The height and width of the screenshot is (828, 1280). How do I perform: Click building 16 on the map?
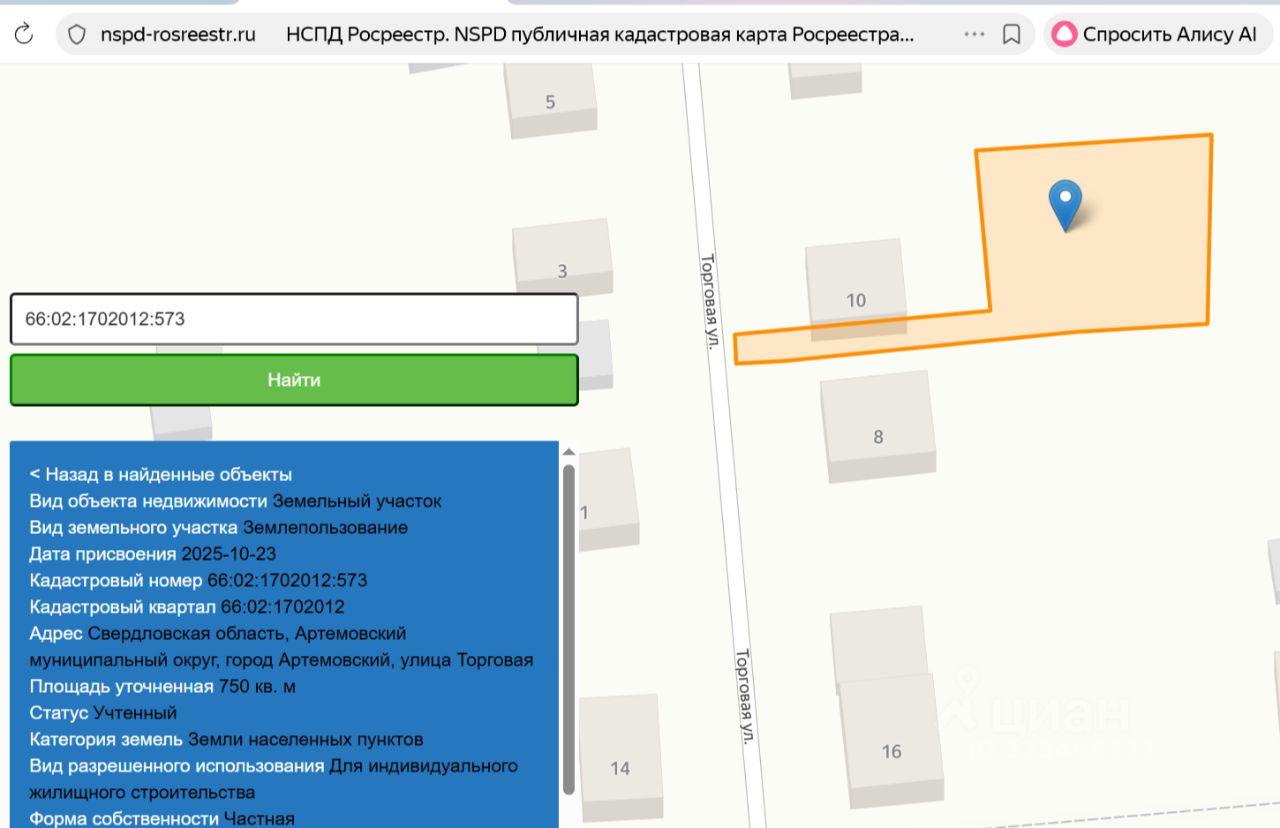(891, 742)
